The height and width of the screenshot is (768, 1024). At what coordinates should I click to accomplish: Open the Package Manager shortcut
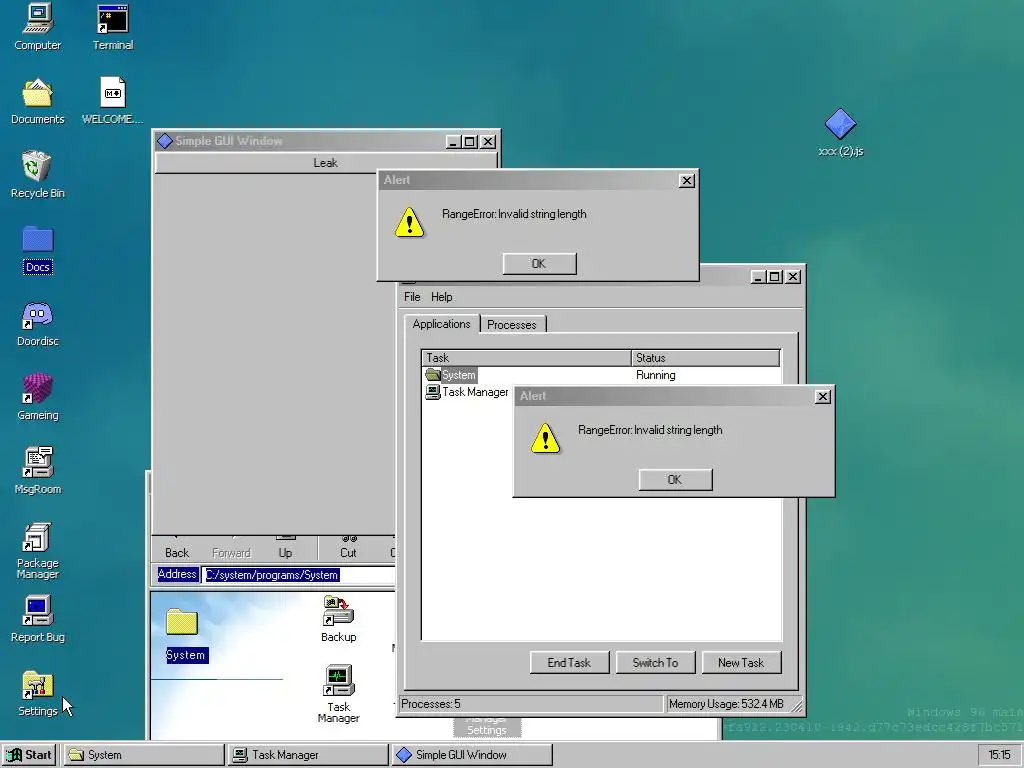pyautogui.click(x=37, y=551)
